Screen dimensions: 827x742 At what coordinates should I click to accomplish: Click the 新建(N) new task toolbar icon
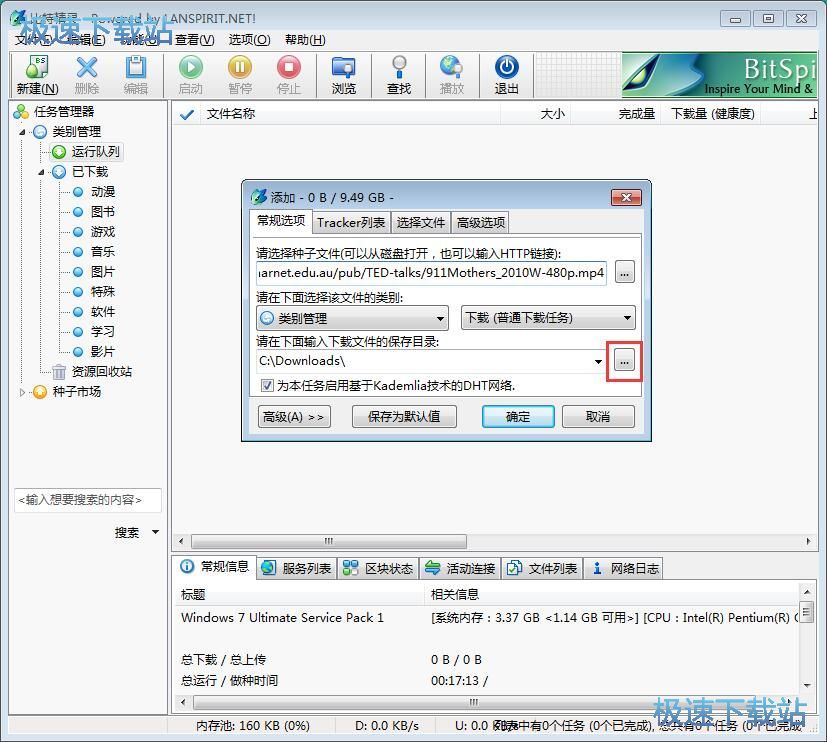[37, 75]
